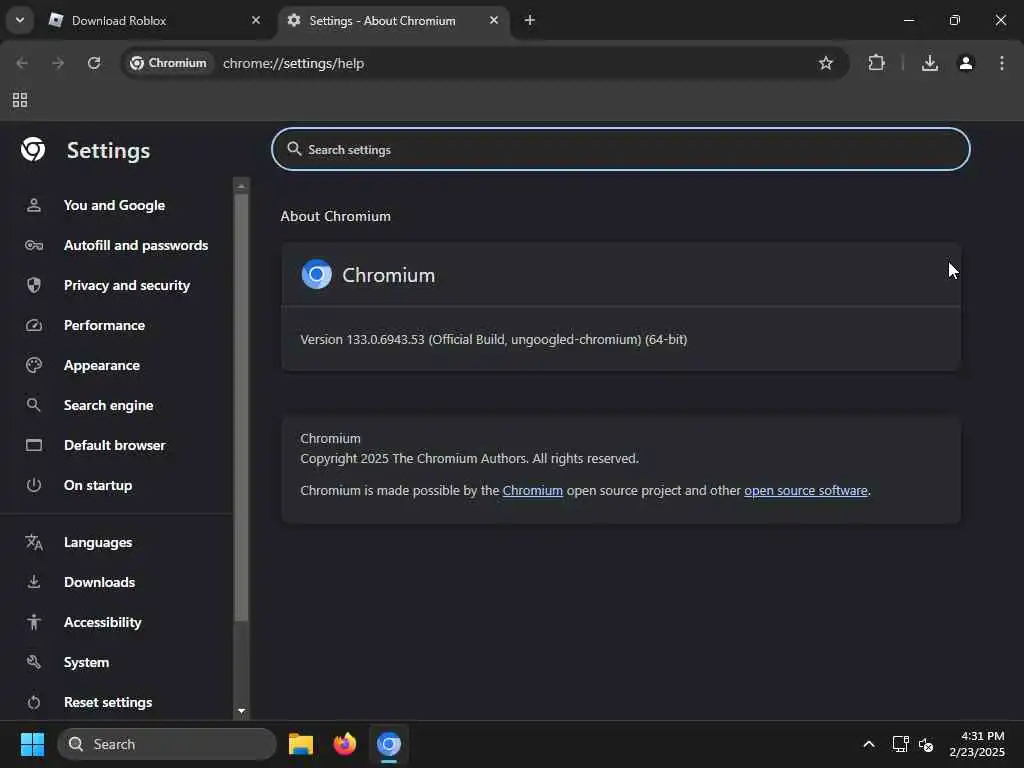Close the Settings - About Chromium tab

[494, 20]
